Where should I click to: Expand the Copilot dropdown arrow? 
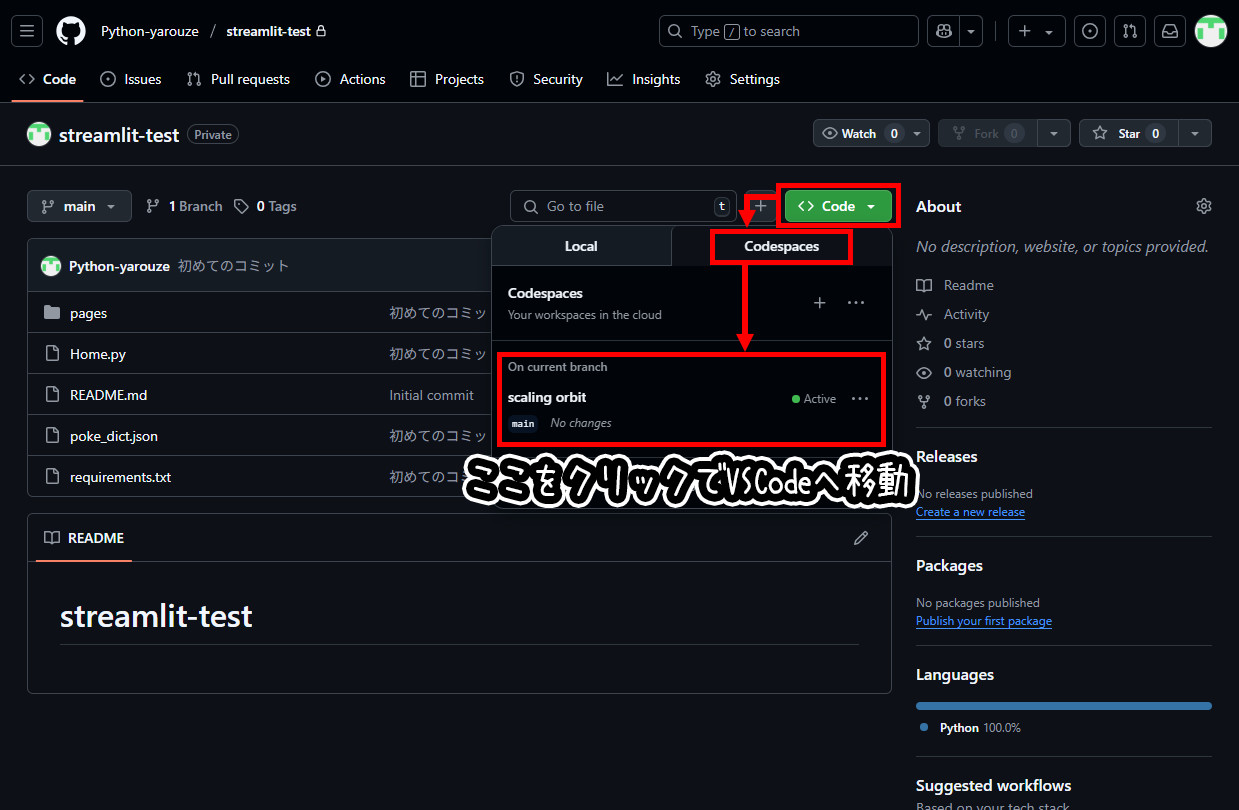[971, 31]
